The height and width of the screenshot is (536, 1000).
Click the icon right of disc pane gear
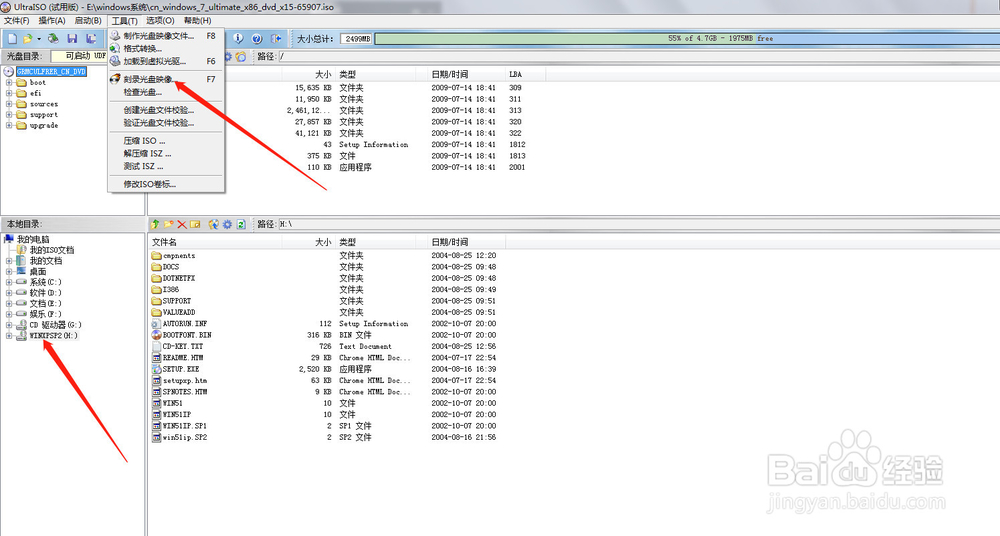[x=240, y=57]
